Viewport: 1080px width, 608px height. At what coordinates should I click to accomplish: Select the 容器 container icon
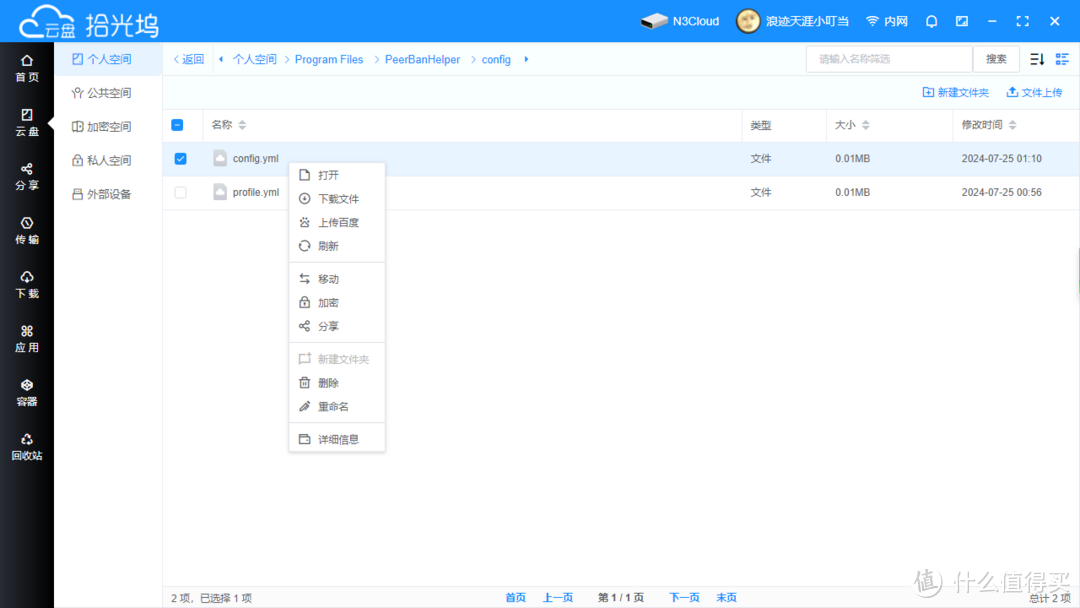[27, 393]
